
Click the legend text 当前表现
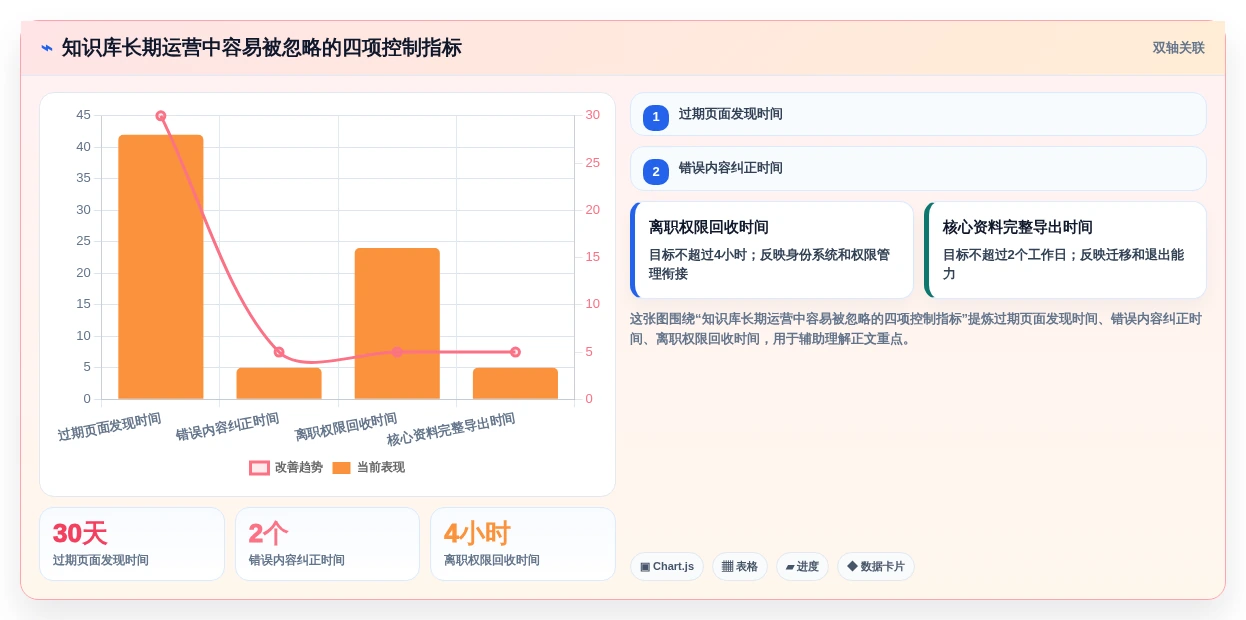click(x=381, y=468)
